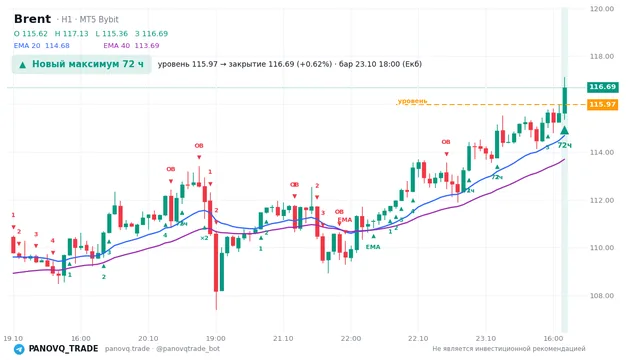Click the triangle icon in Новый максимум badge

[23, 64]
